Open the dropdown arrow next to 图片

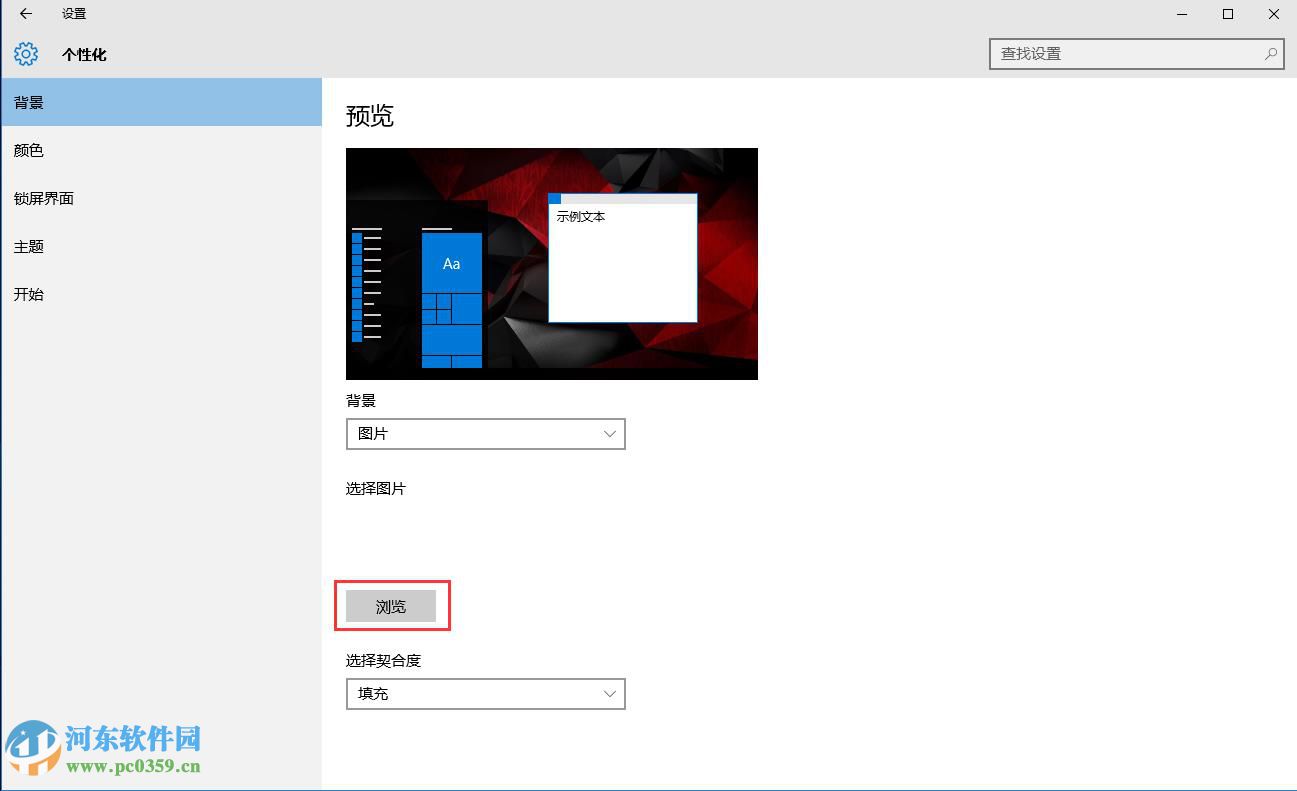(x=610, y=434)
